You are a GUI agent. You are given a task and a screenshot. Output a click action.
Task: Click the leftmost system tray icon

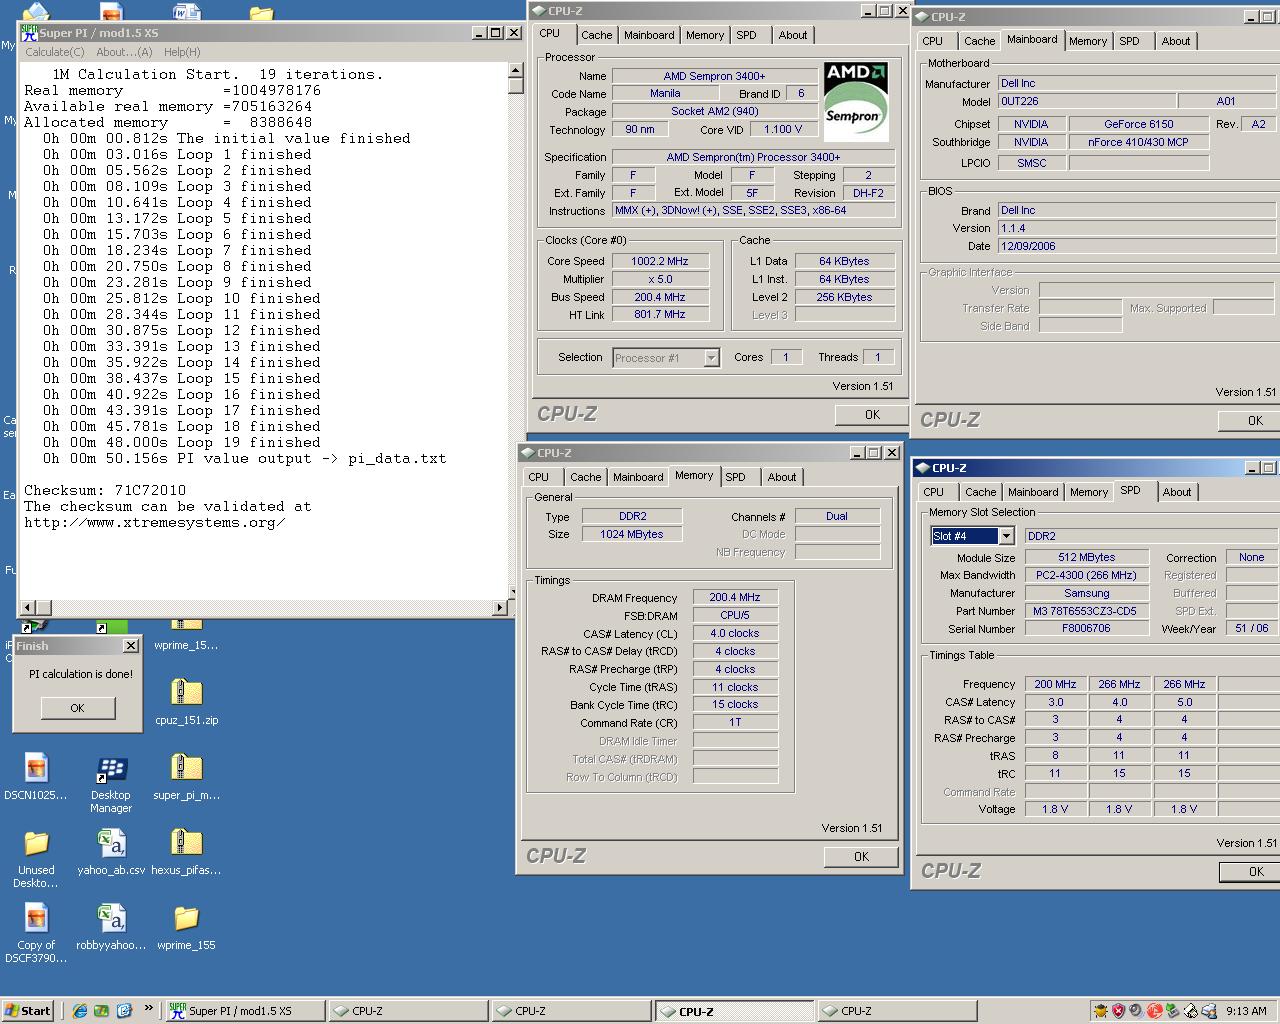click(x=1100, y=1011)
